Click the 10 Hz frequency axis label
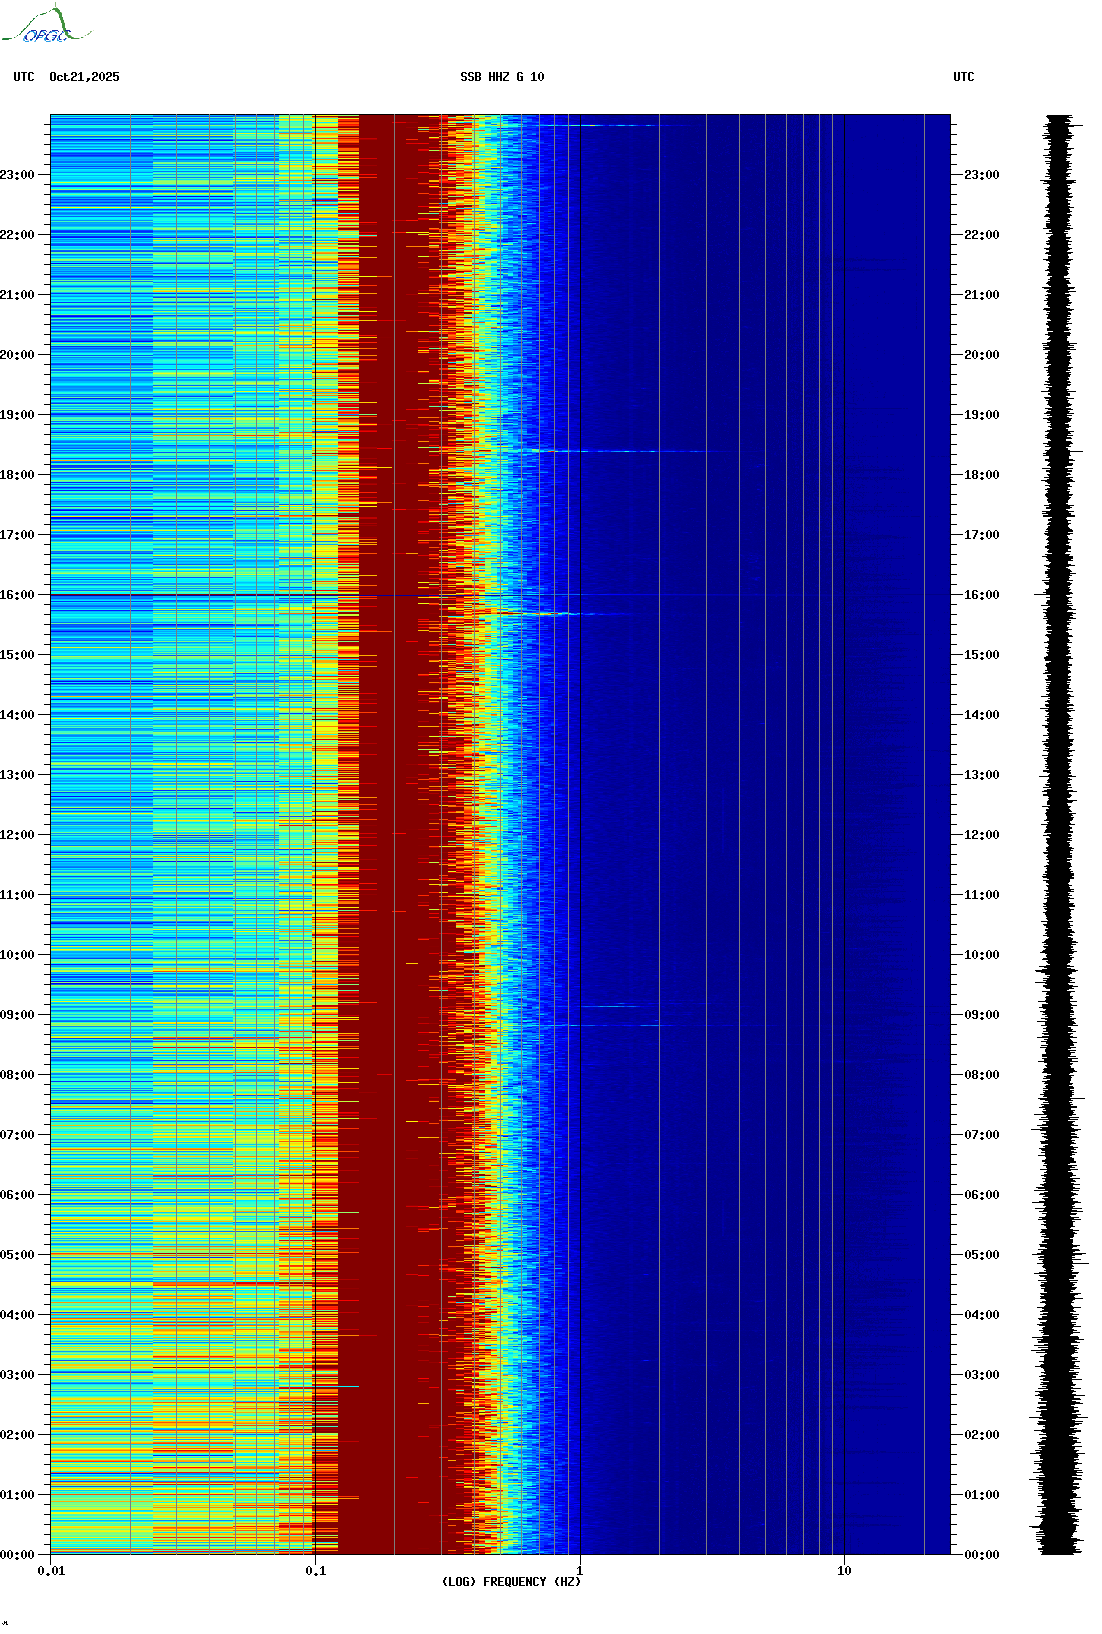This screenshot has width=1102, height=1634. (844, 1571)
